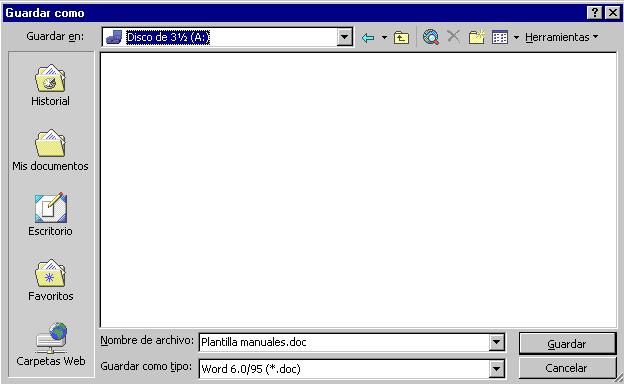Expand the Guardar en location dropdown
The width and height of the screenshot is (624, 384).
pos(345,37)
